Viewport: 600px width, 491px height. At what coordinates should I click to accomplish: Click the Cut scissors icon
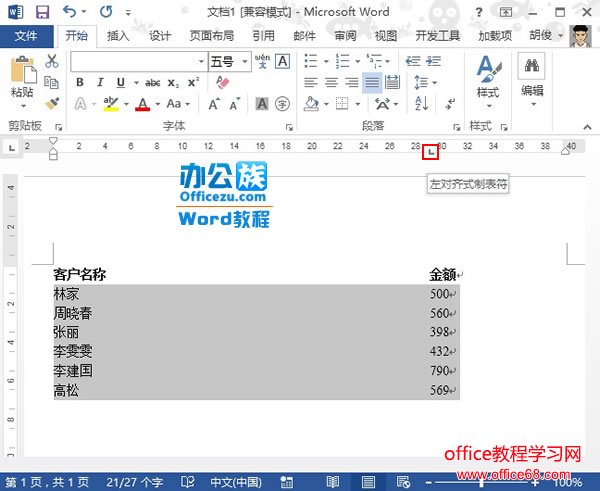click(x=52, y=62)
